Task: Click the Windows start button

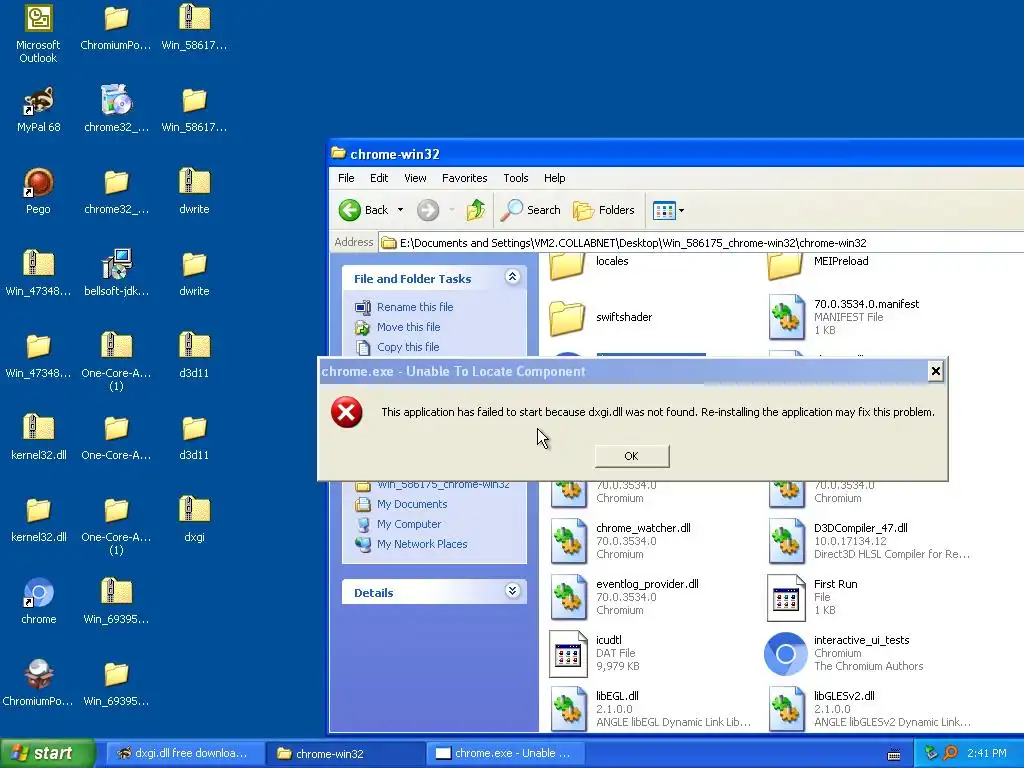Action: [48, 753]
